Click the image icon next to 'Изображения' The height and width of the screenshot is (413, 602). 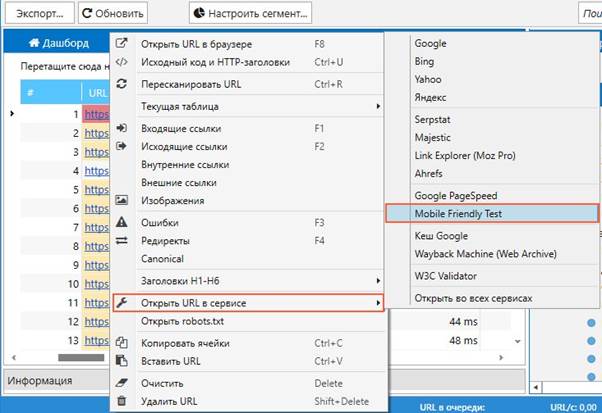[122, 200]
